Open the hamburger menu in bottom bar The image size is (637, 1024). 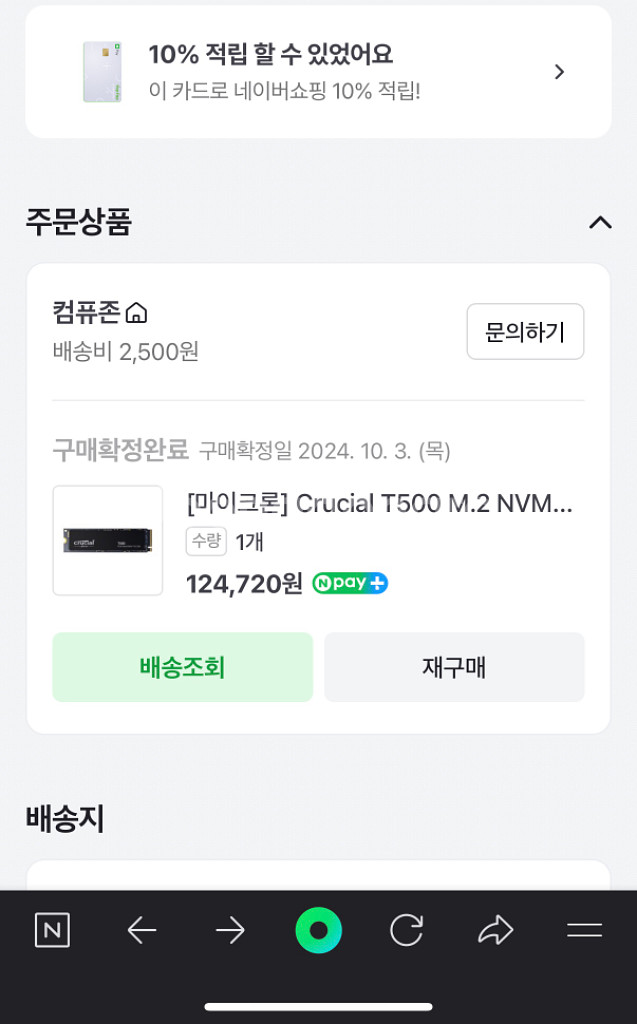coord(584,931)
